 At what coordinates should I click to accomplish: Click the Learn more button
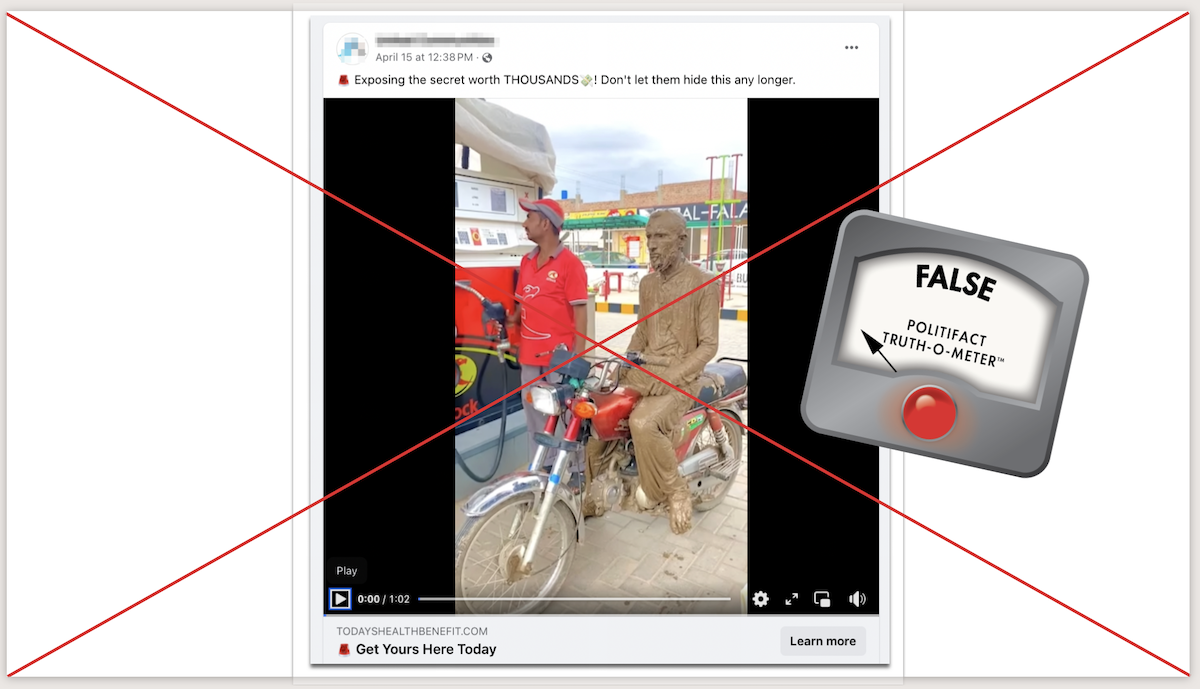tap(822, 641)
